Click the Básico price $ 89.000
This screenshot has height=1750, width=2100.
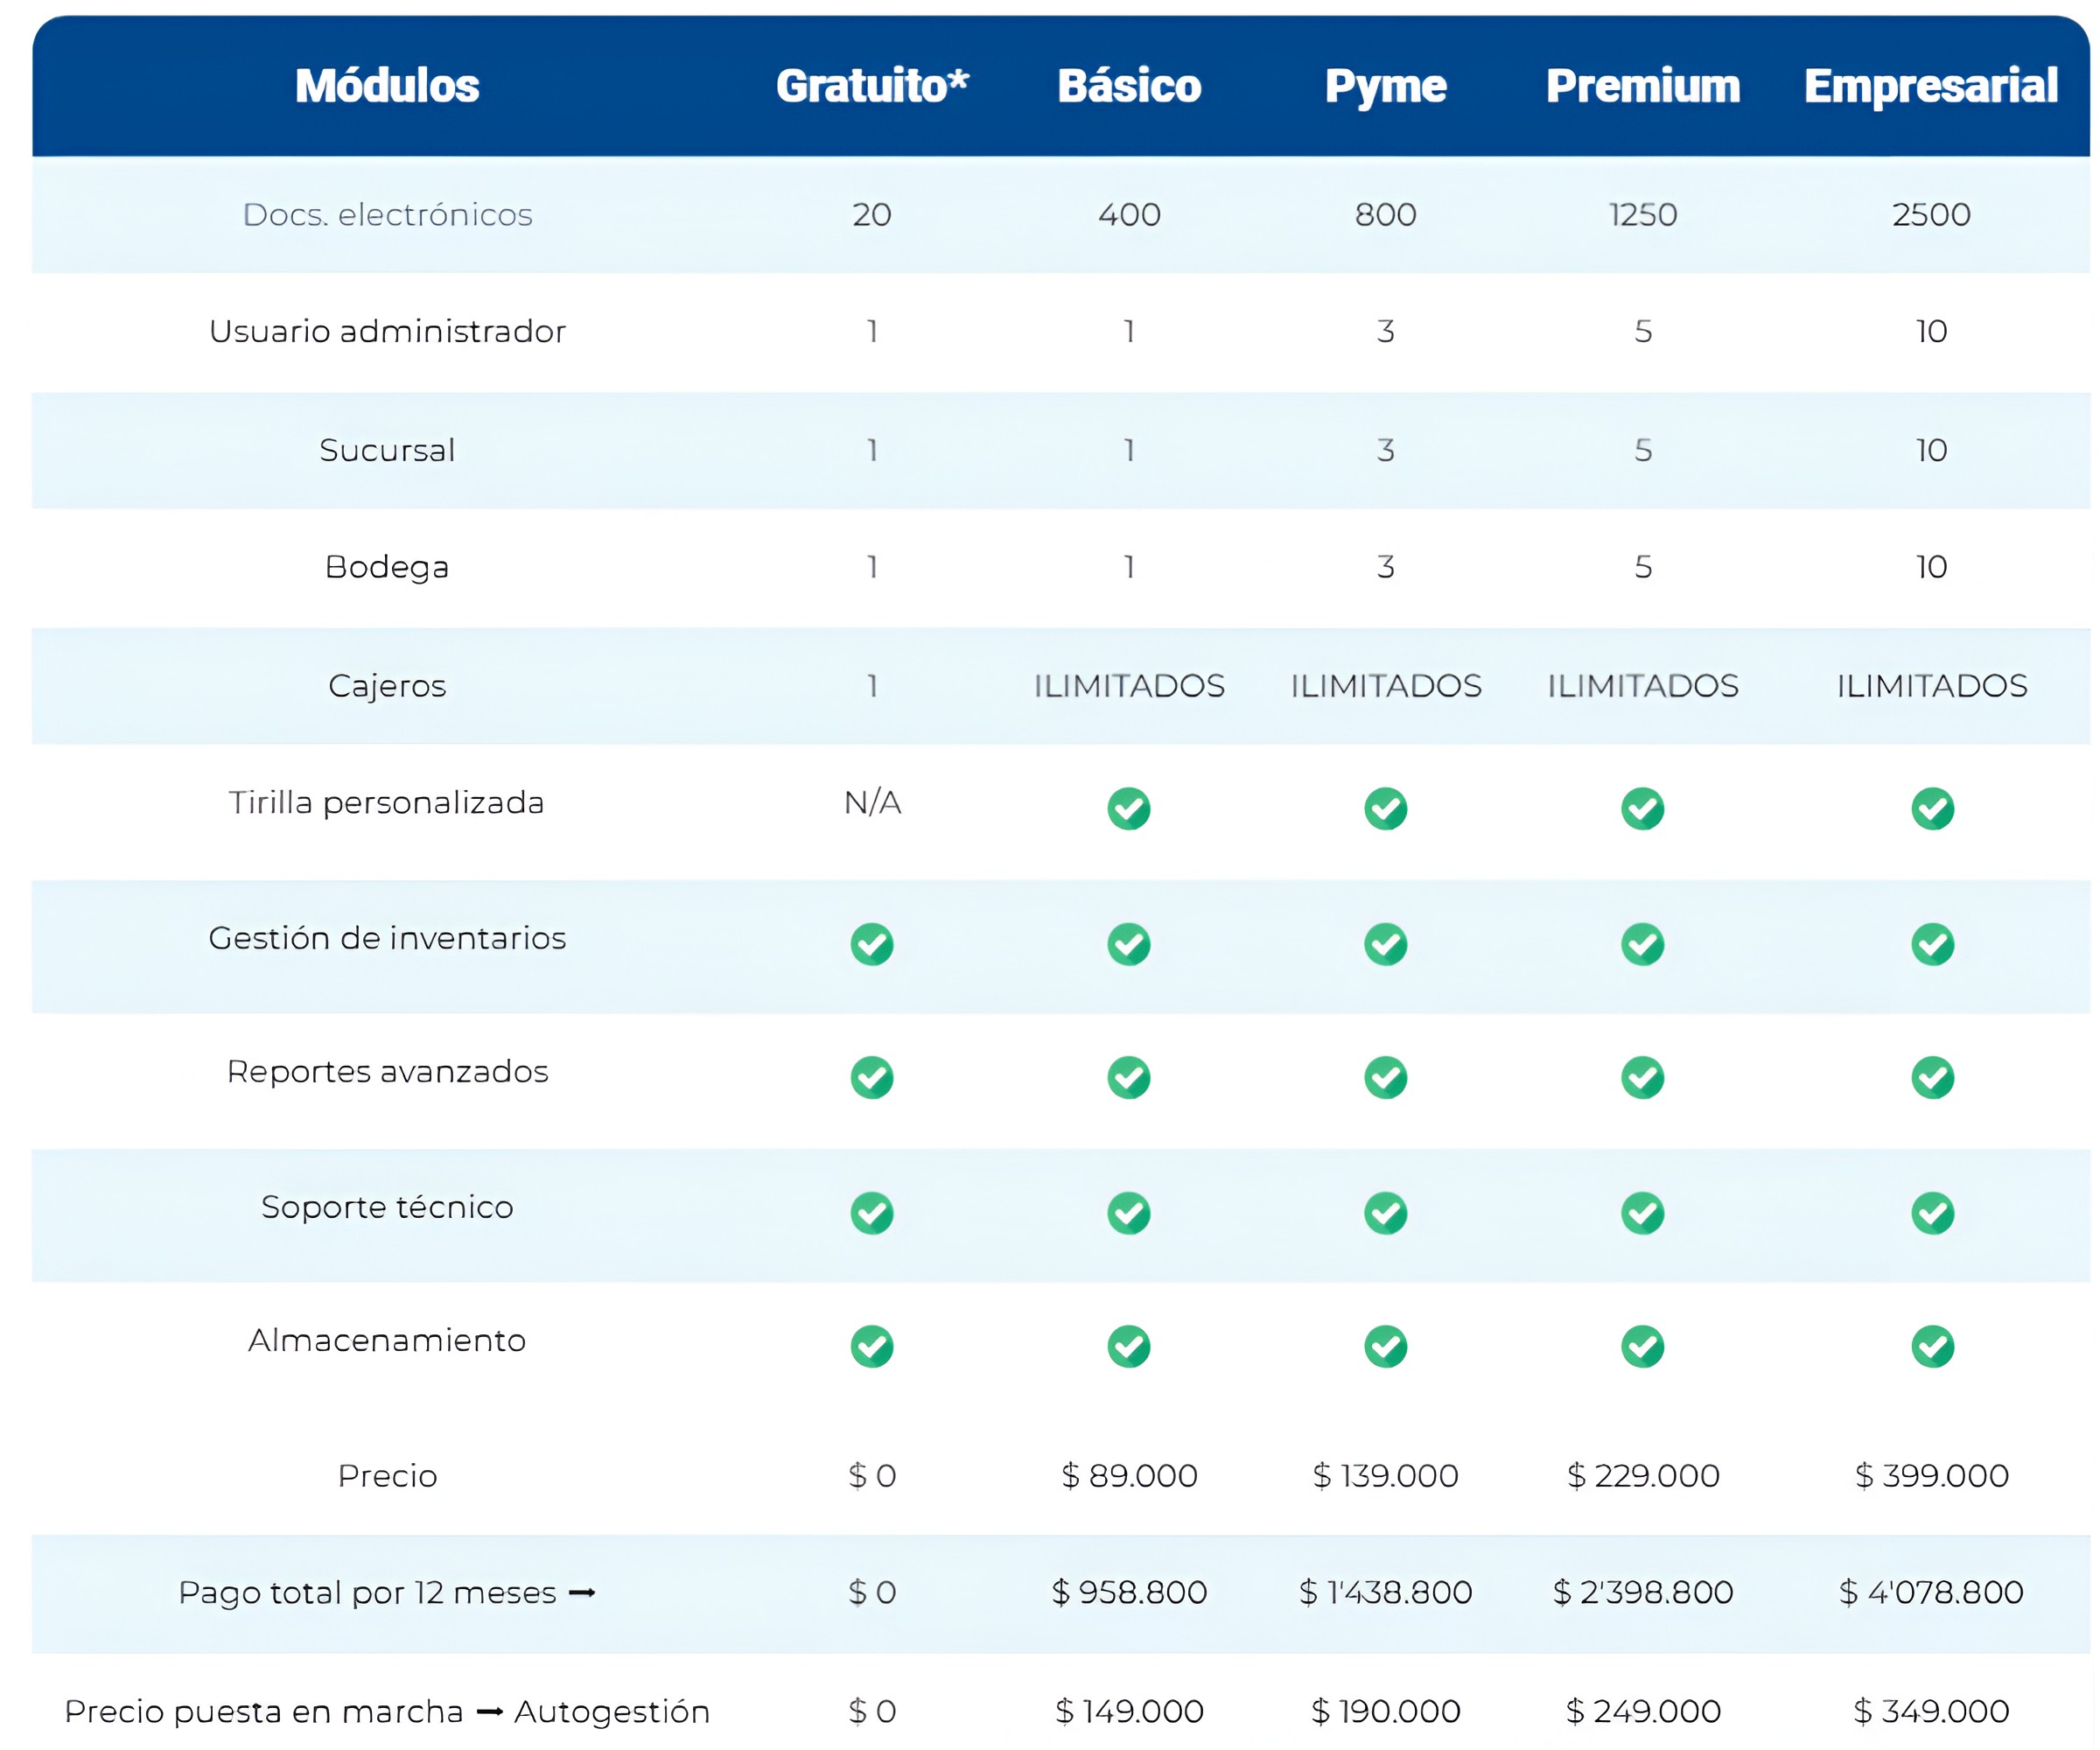point(1128,1475)
